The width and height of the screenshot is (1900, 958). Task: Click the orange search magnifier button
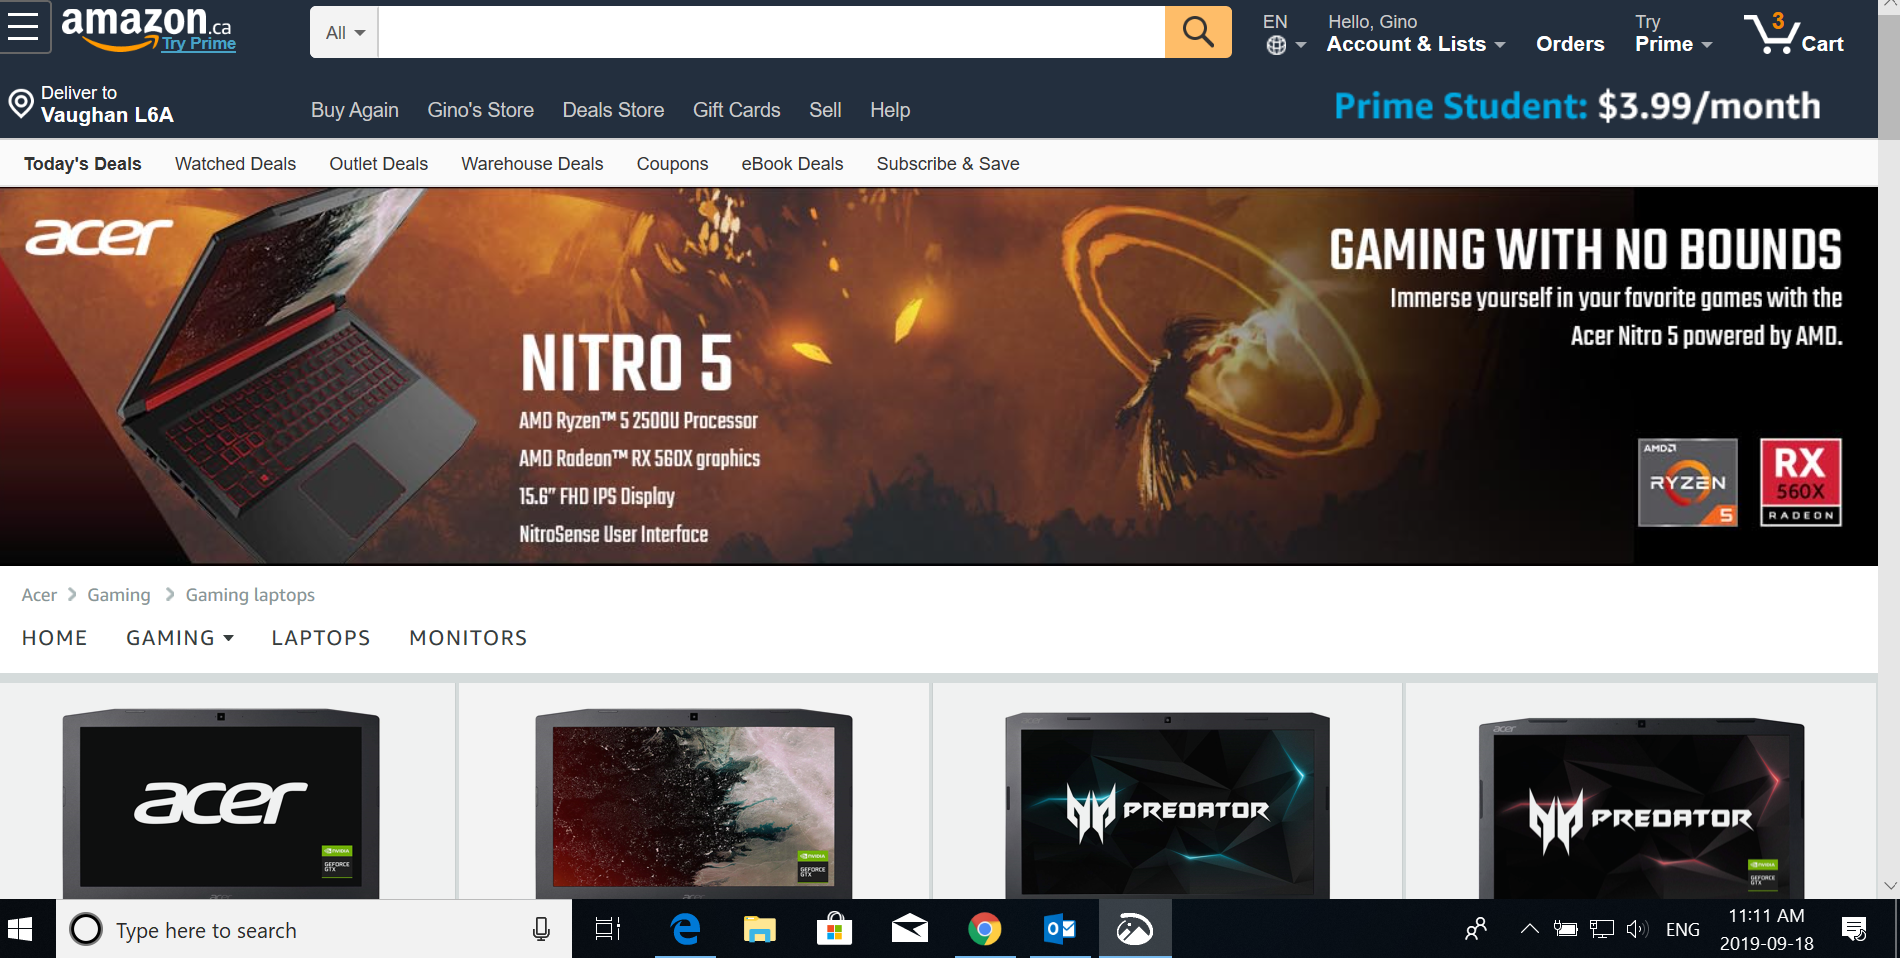[1198, 32]
